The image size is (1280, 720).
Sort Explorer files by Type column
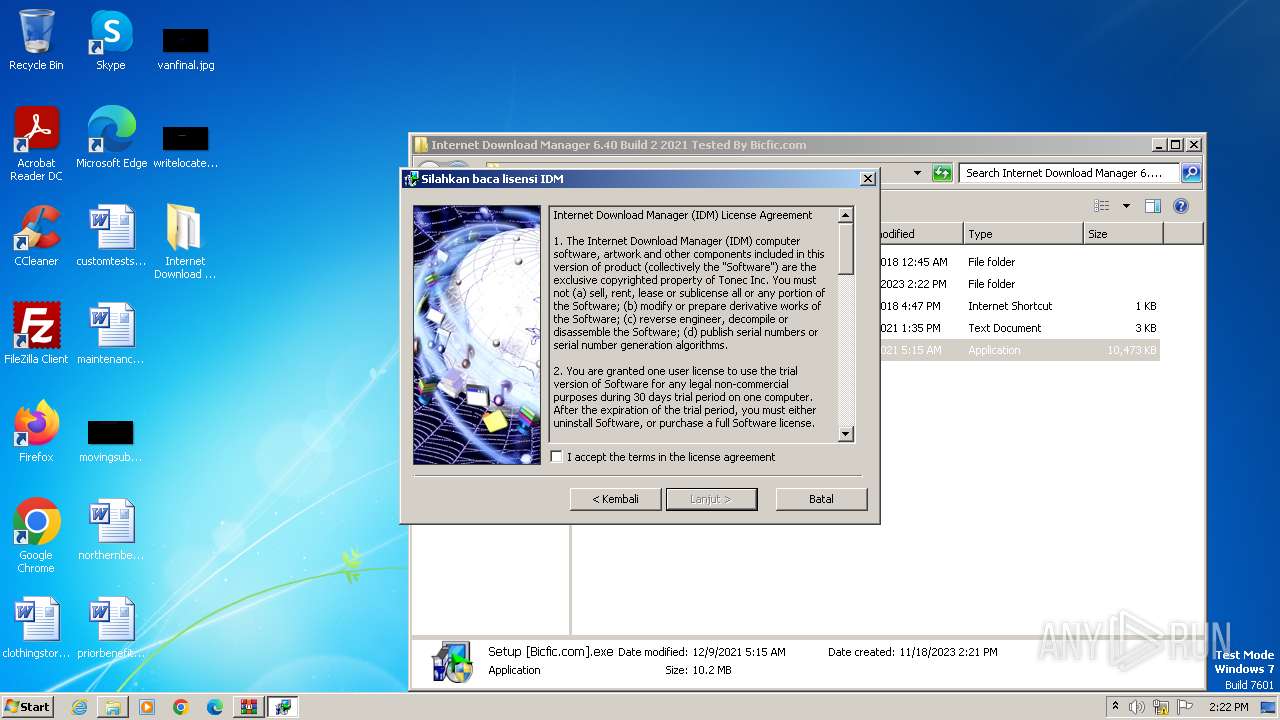coord(1023,234)
